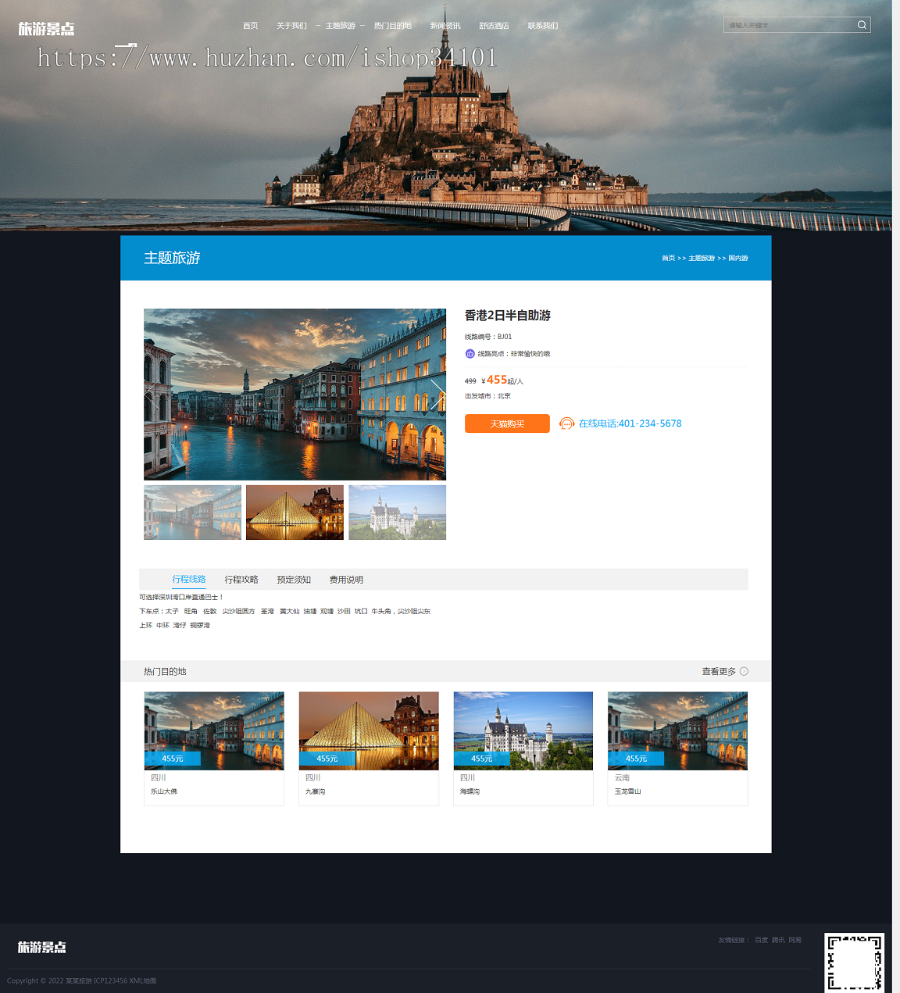Click the QR code in the footer
This screenshot has height=993, width=900.
point(854,961)
